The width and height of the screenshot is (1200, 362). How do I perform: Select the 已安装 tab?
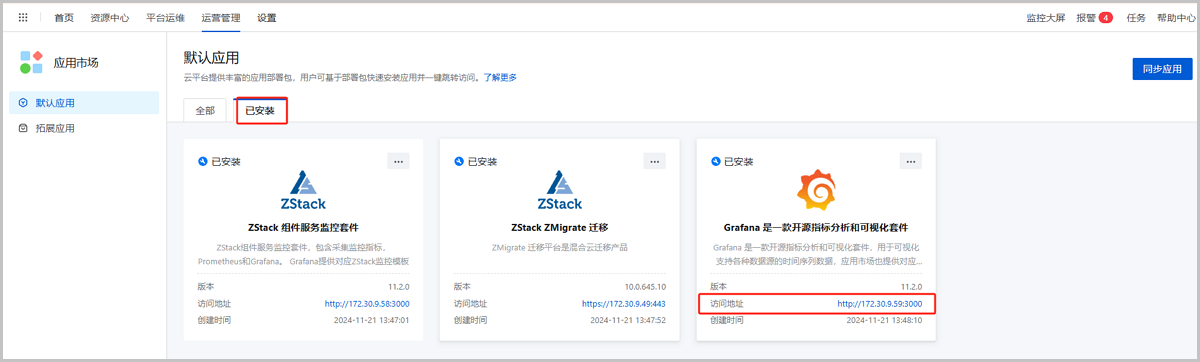click(x=260, y=111)
